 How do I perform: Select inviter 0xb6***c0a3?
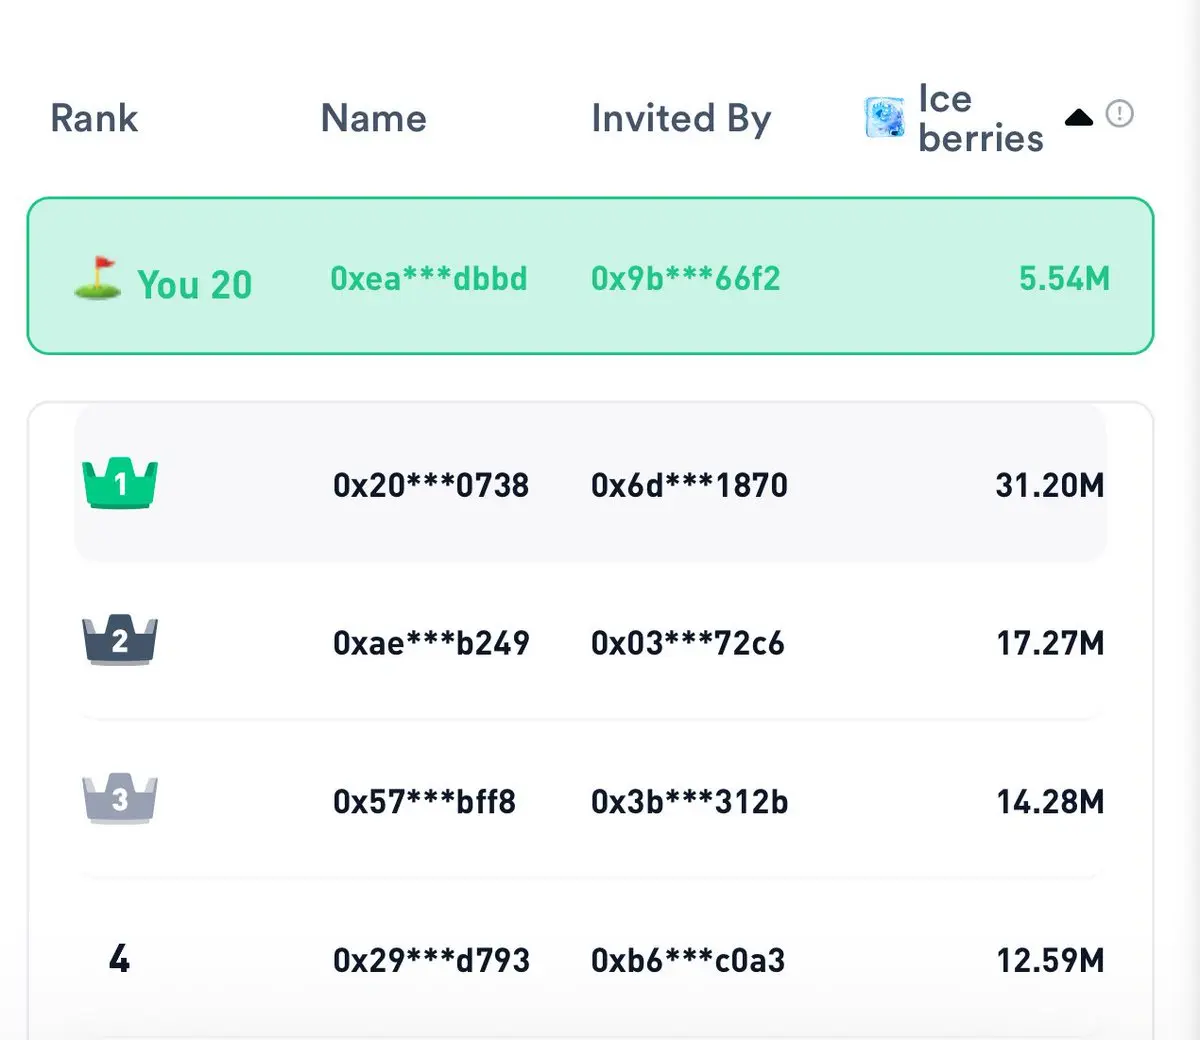click(x=688, y=960)
